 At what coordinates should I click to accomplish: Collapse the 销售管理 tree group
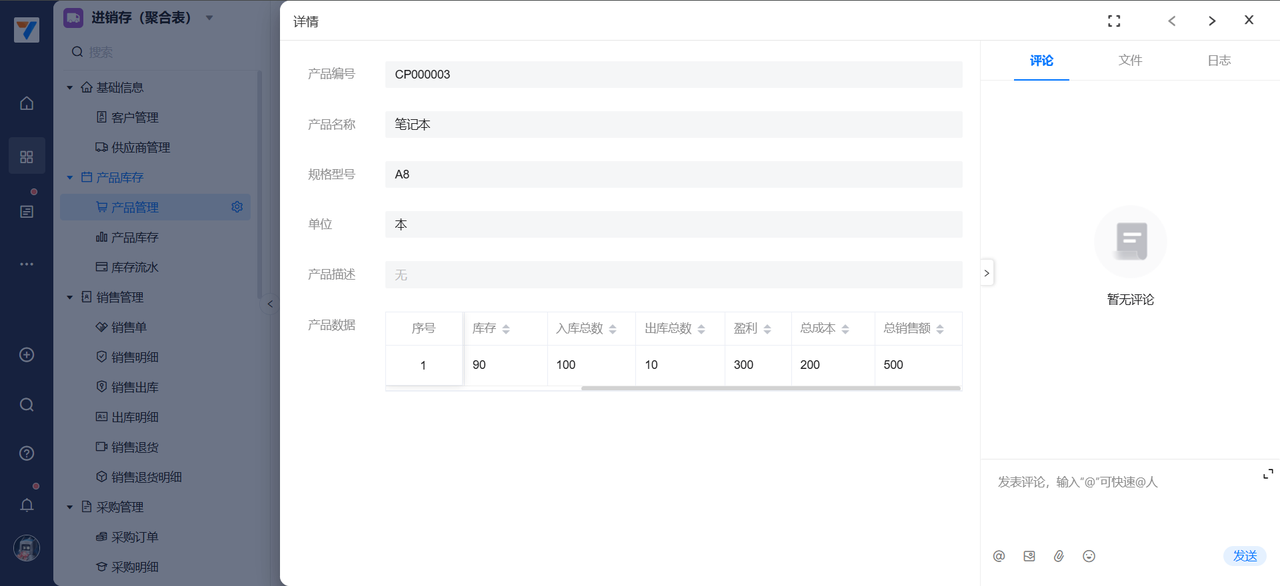(70, 297)
